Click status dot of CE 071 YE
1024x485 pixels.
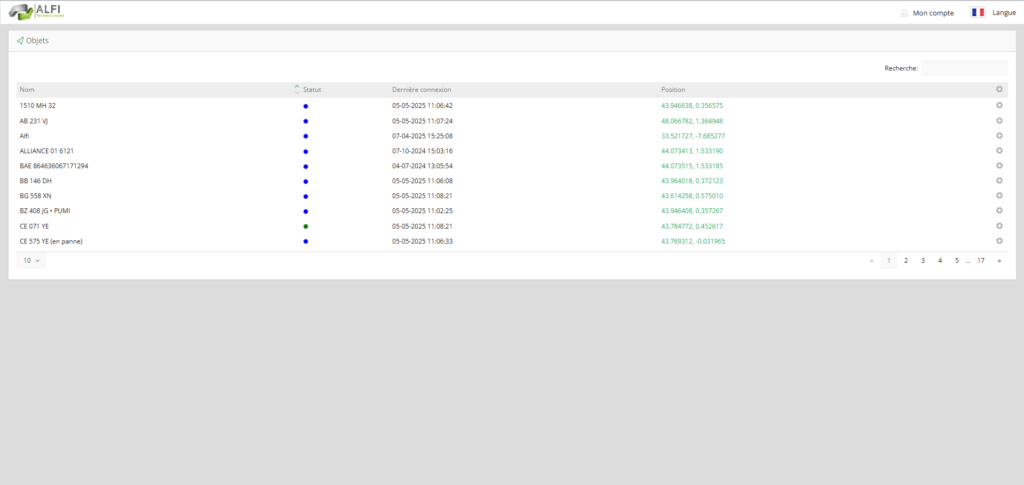305,226
